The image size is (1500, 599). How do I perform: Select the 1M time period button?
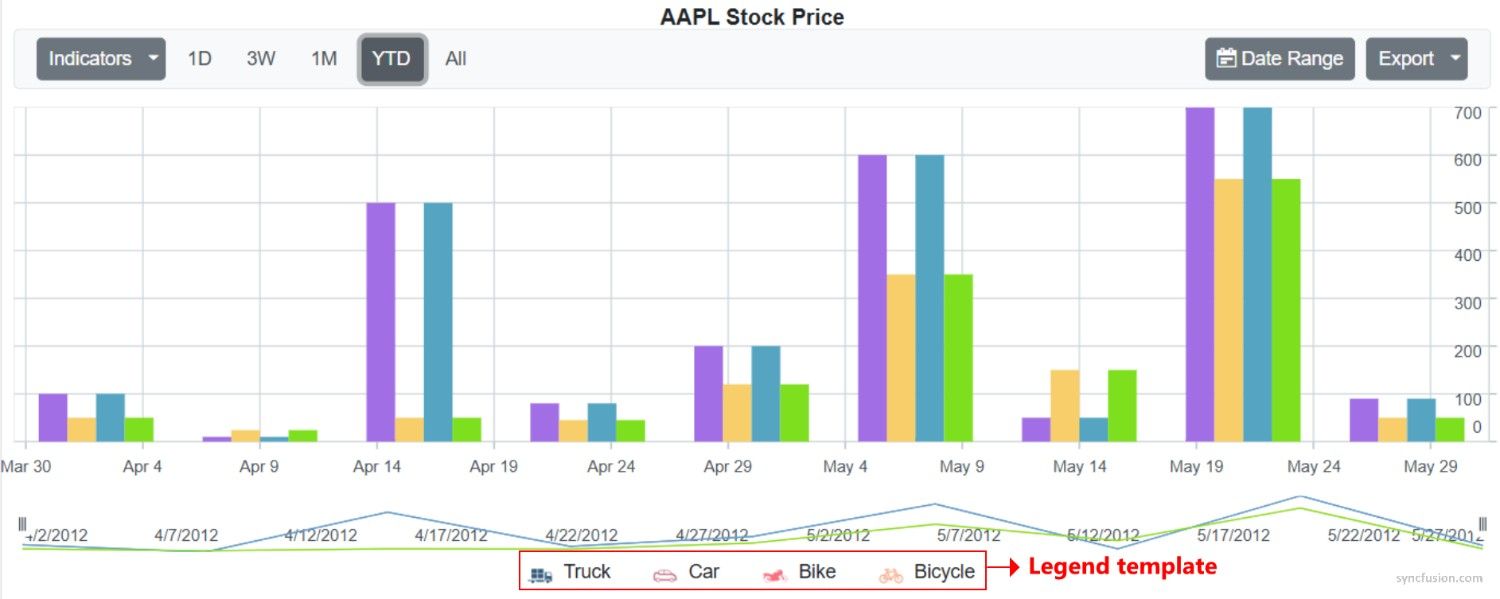[x=324, y=58]
